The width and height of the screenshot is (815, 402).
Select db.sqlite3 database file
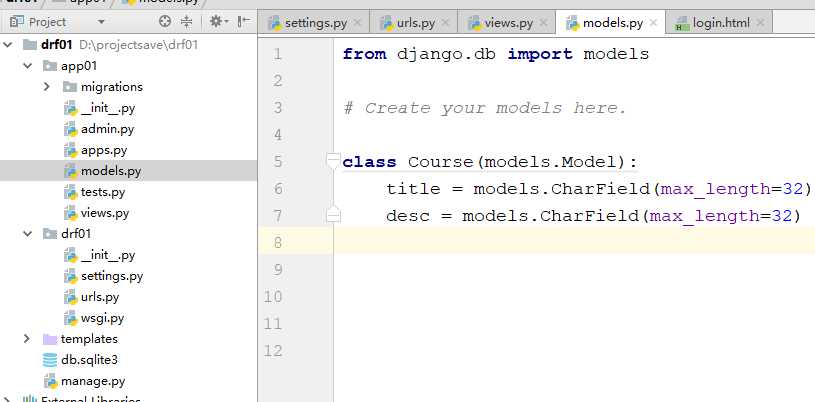pos(89,360)
